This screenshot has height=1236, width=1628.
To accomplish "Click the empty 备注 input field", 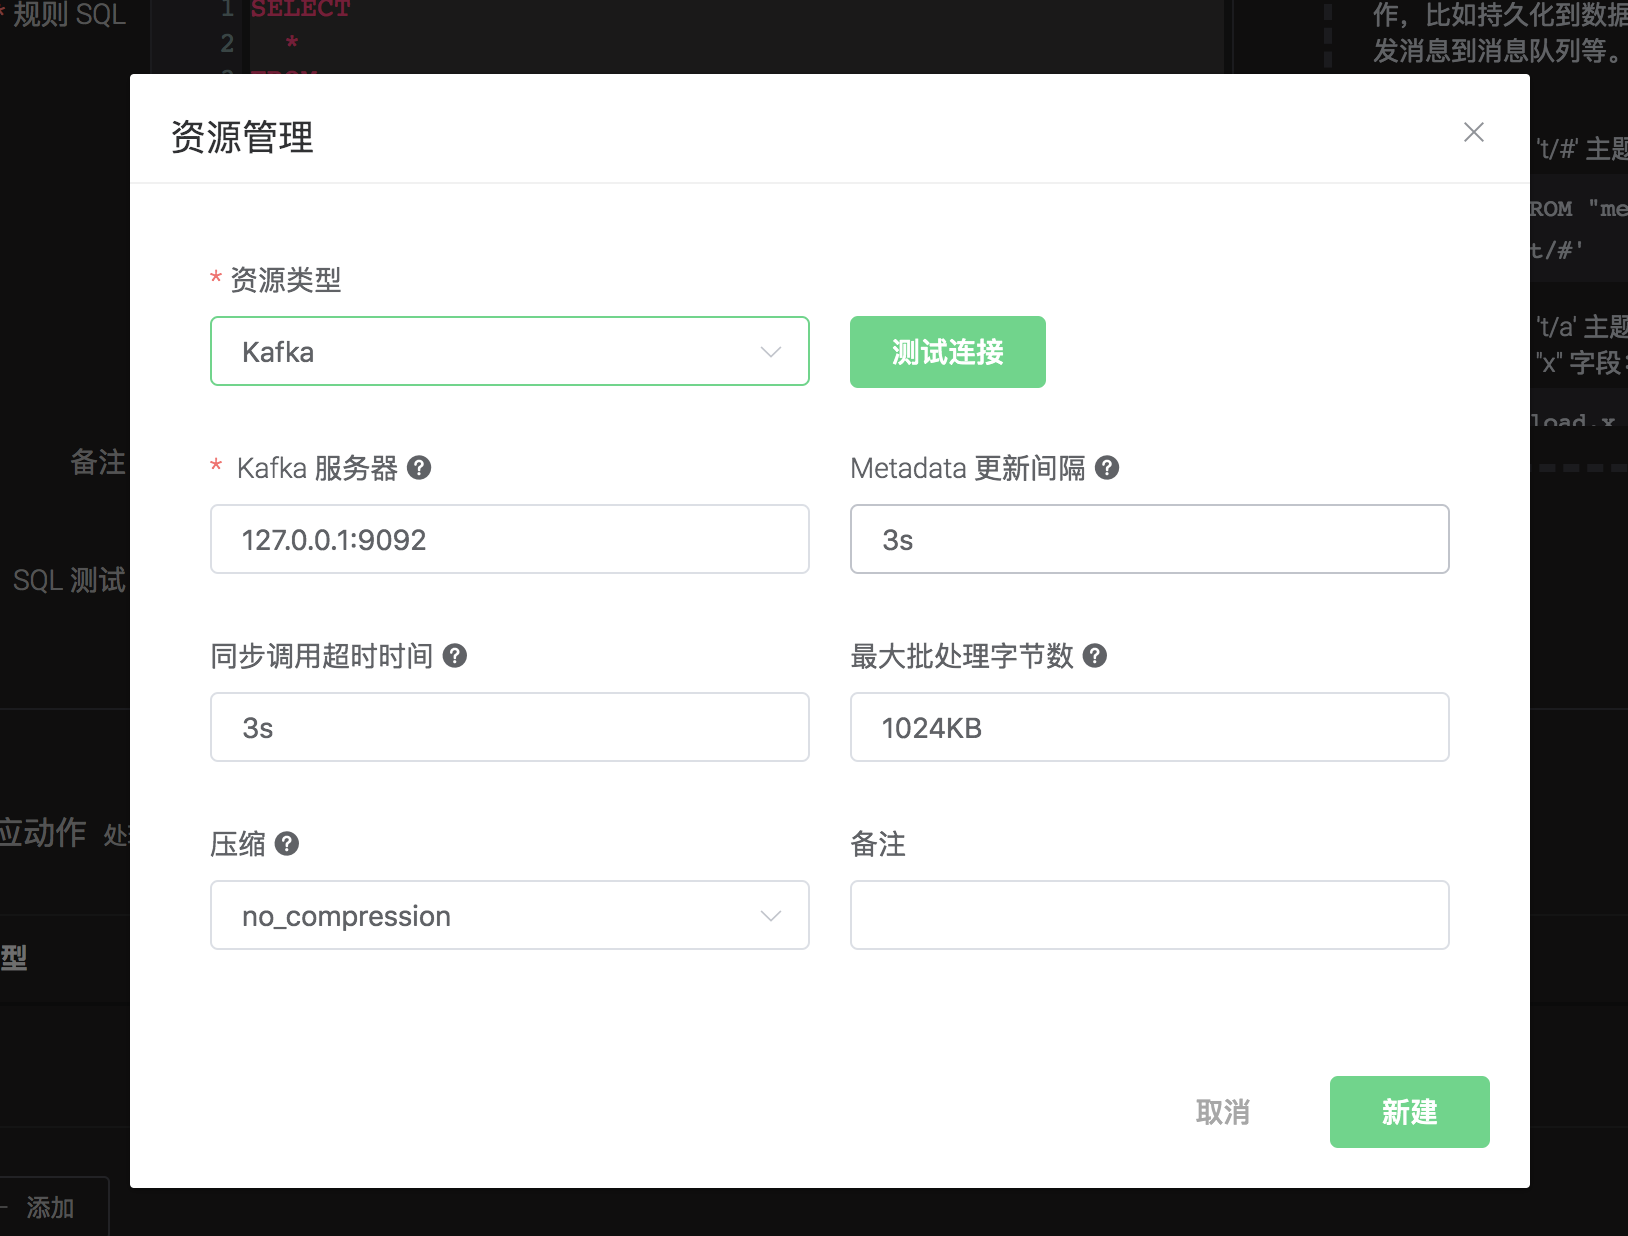I will tap(1149, 915).
